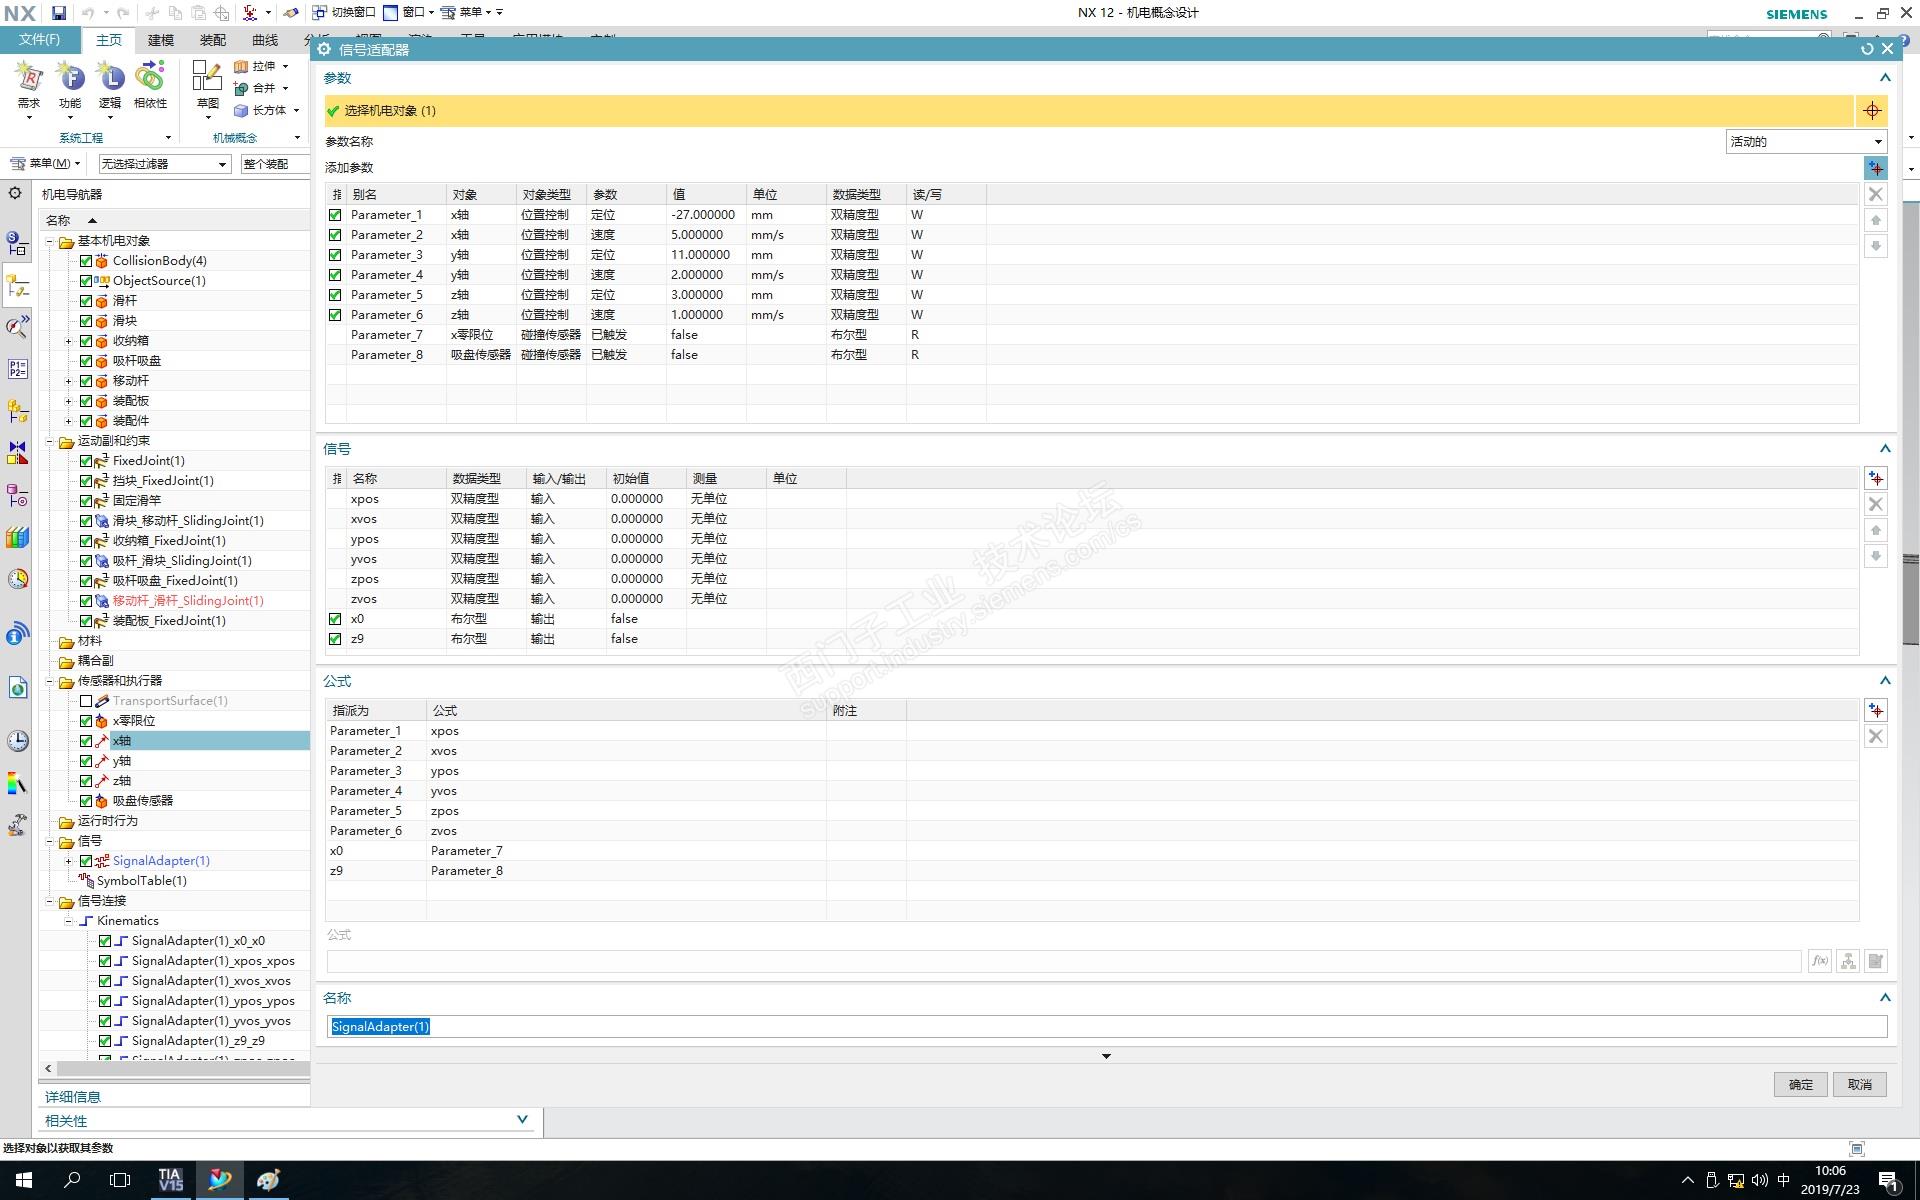Open the 活动的 parameter name dropdown

click(1806, 142)
